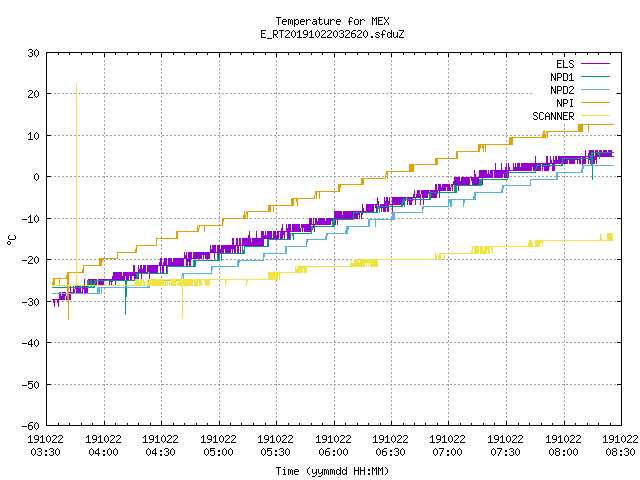Click the y-axis label '30'
The height and width of the screenshot is (480, 640).
33,53
